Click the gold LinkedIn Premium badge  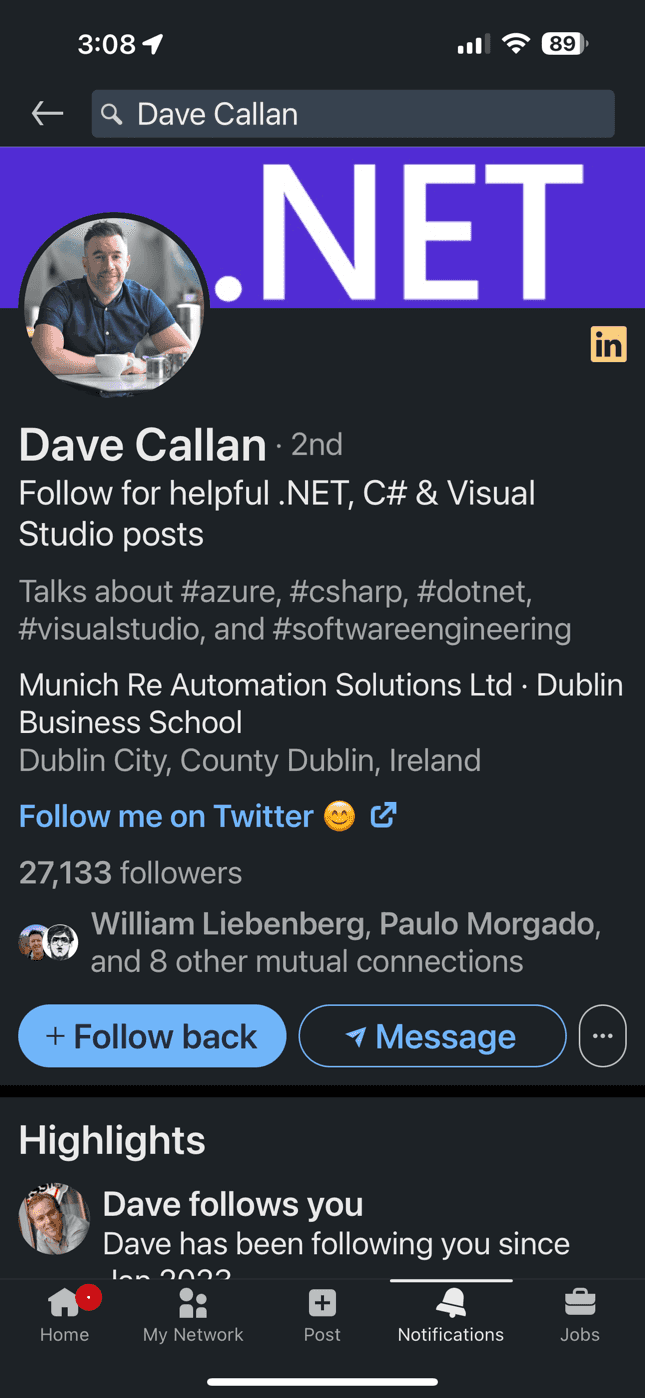(608, 344)
